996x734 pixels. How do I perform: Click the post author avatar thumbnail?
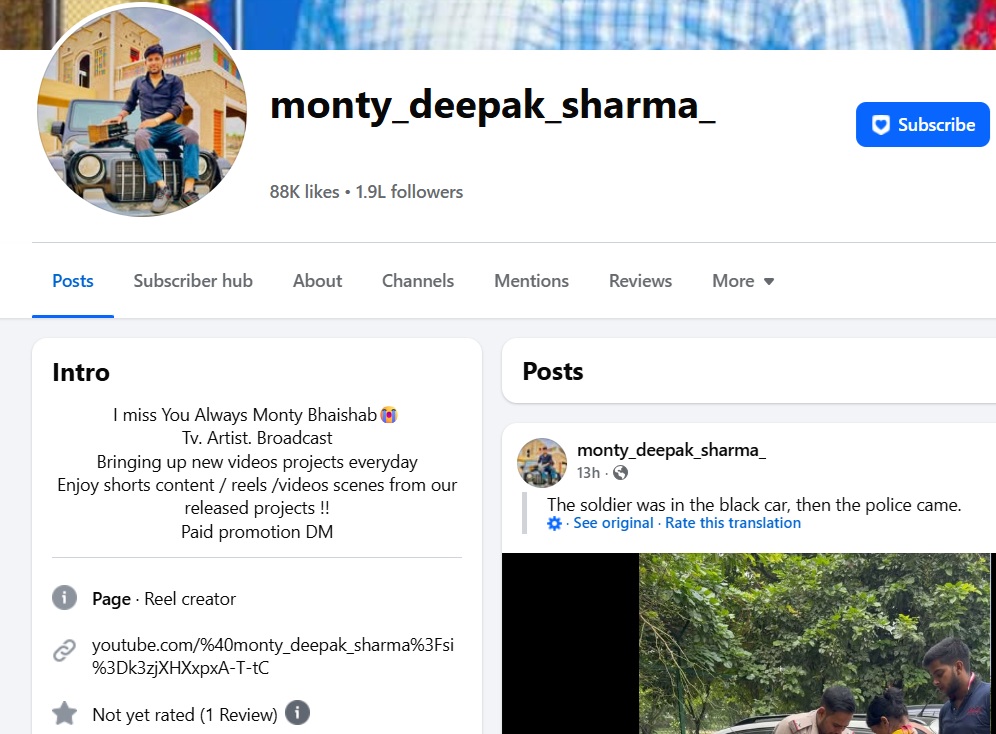pos(542,462)
